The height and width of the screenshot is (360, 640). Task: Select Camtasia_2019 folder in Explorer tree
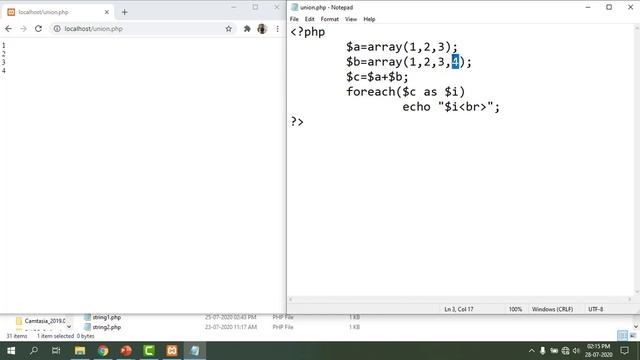40,321
